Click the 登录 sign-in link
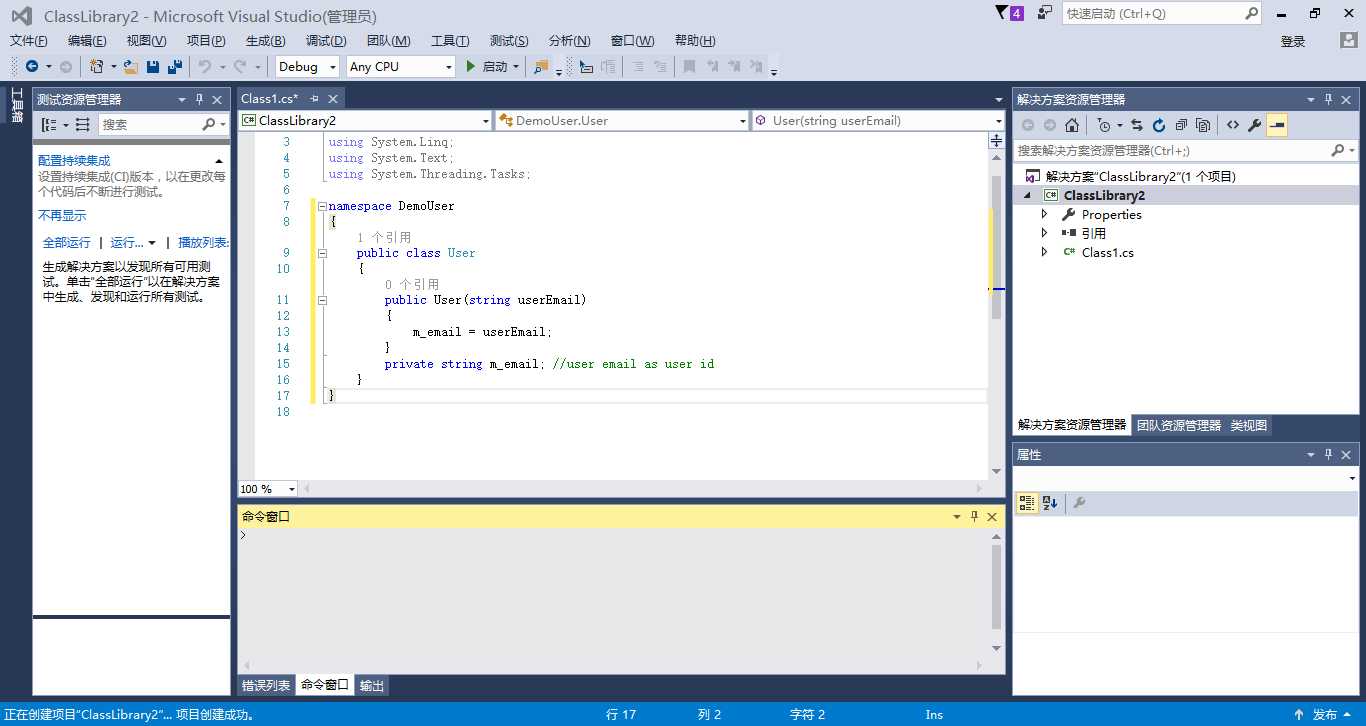Image resolution: width=1366 pixels, height=726 pixels. point(1293,41)
